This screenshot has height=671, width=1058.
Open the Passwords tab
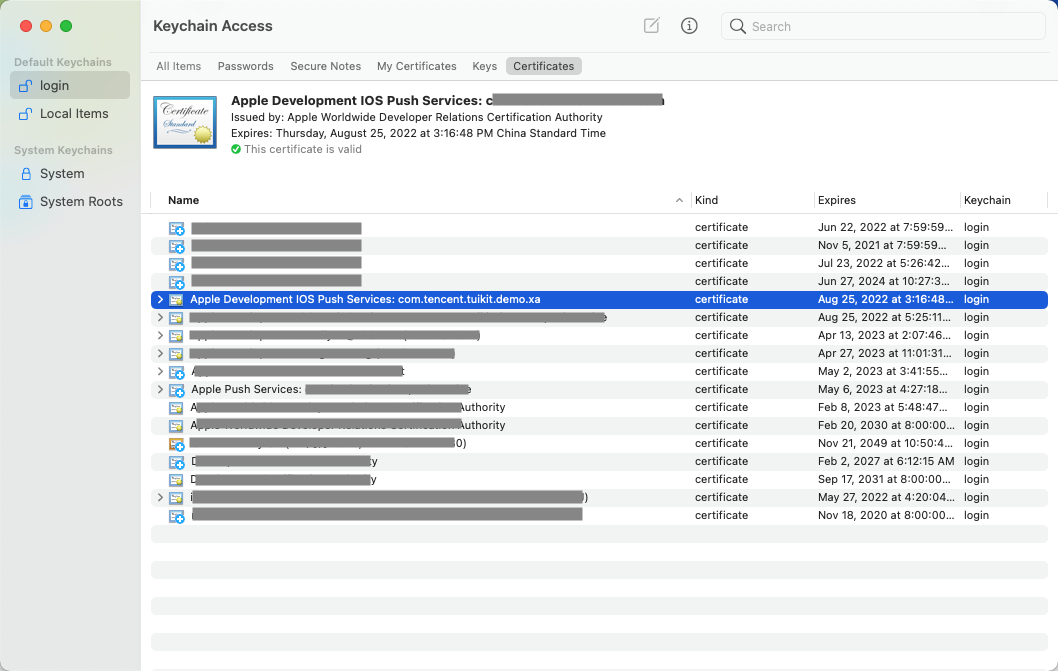pyautogui.click(x=246, y=66)
